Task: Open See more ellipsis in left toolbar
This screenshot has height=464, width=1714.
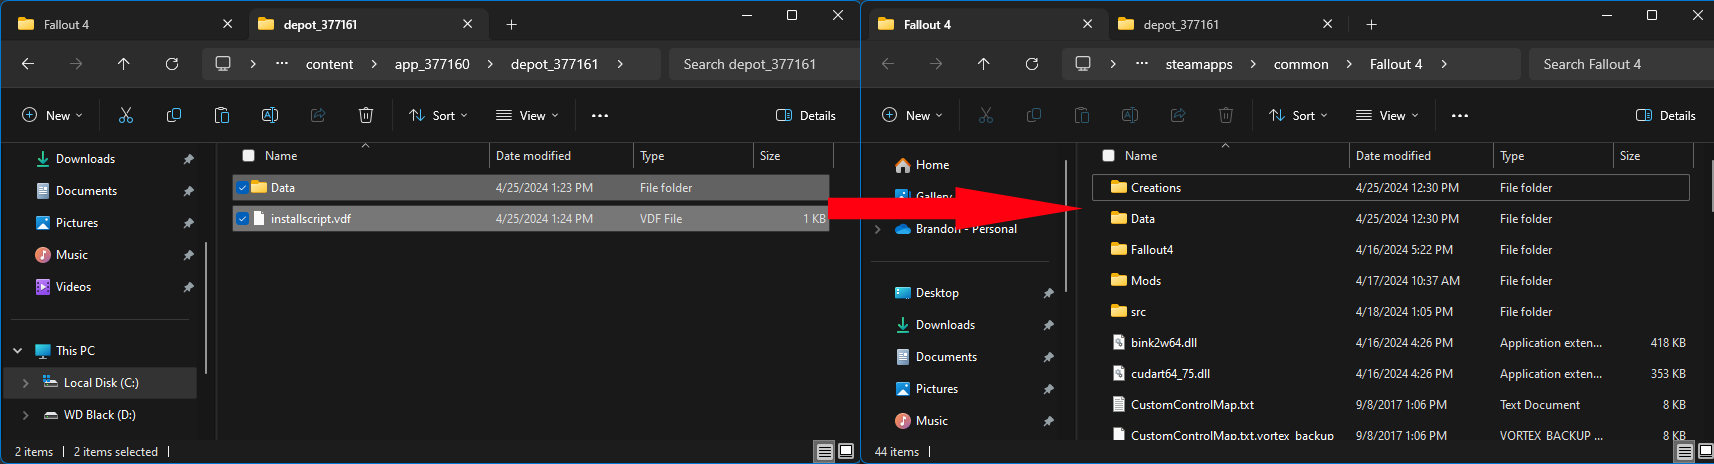Action: [x=600, y=115]
